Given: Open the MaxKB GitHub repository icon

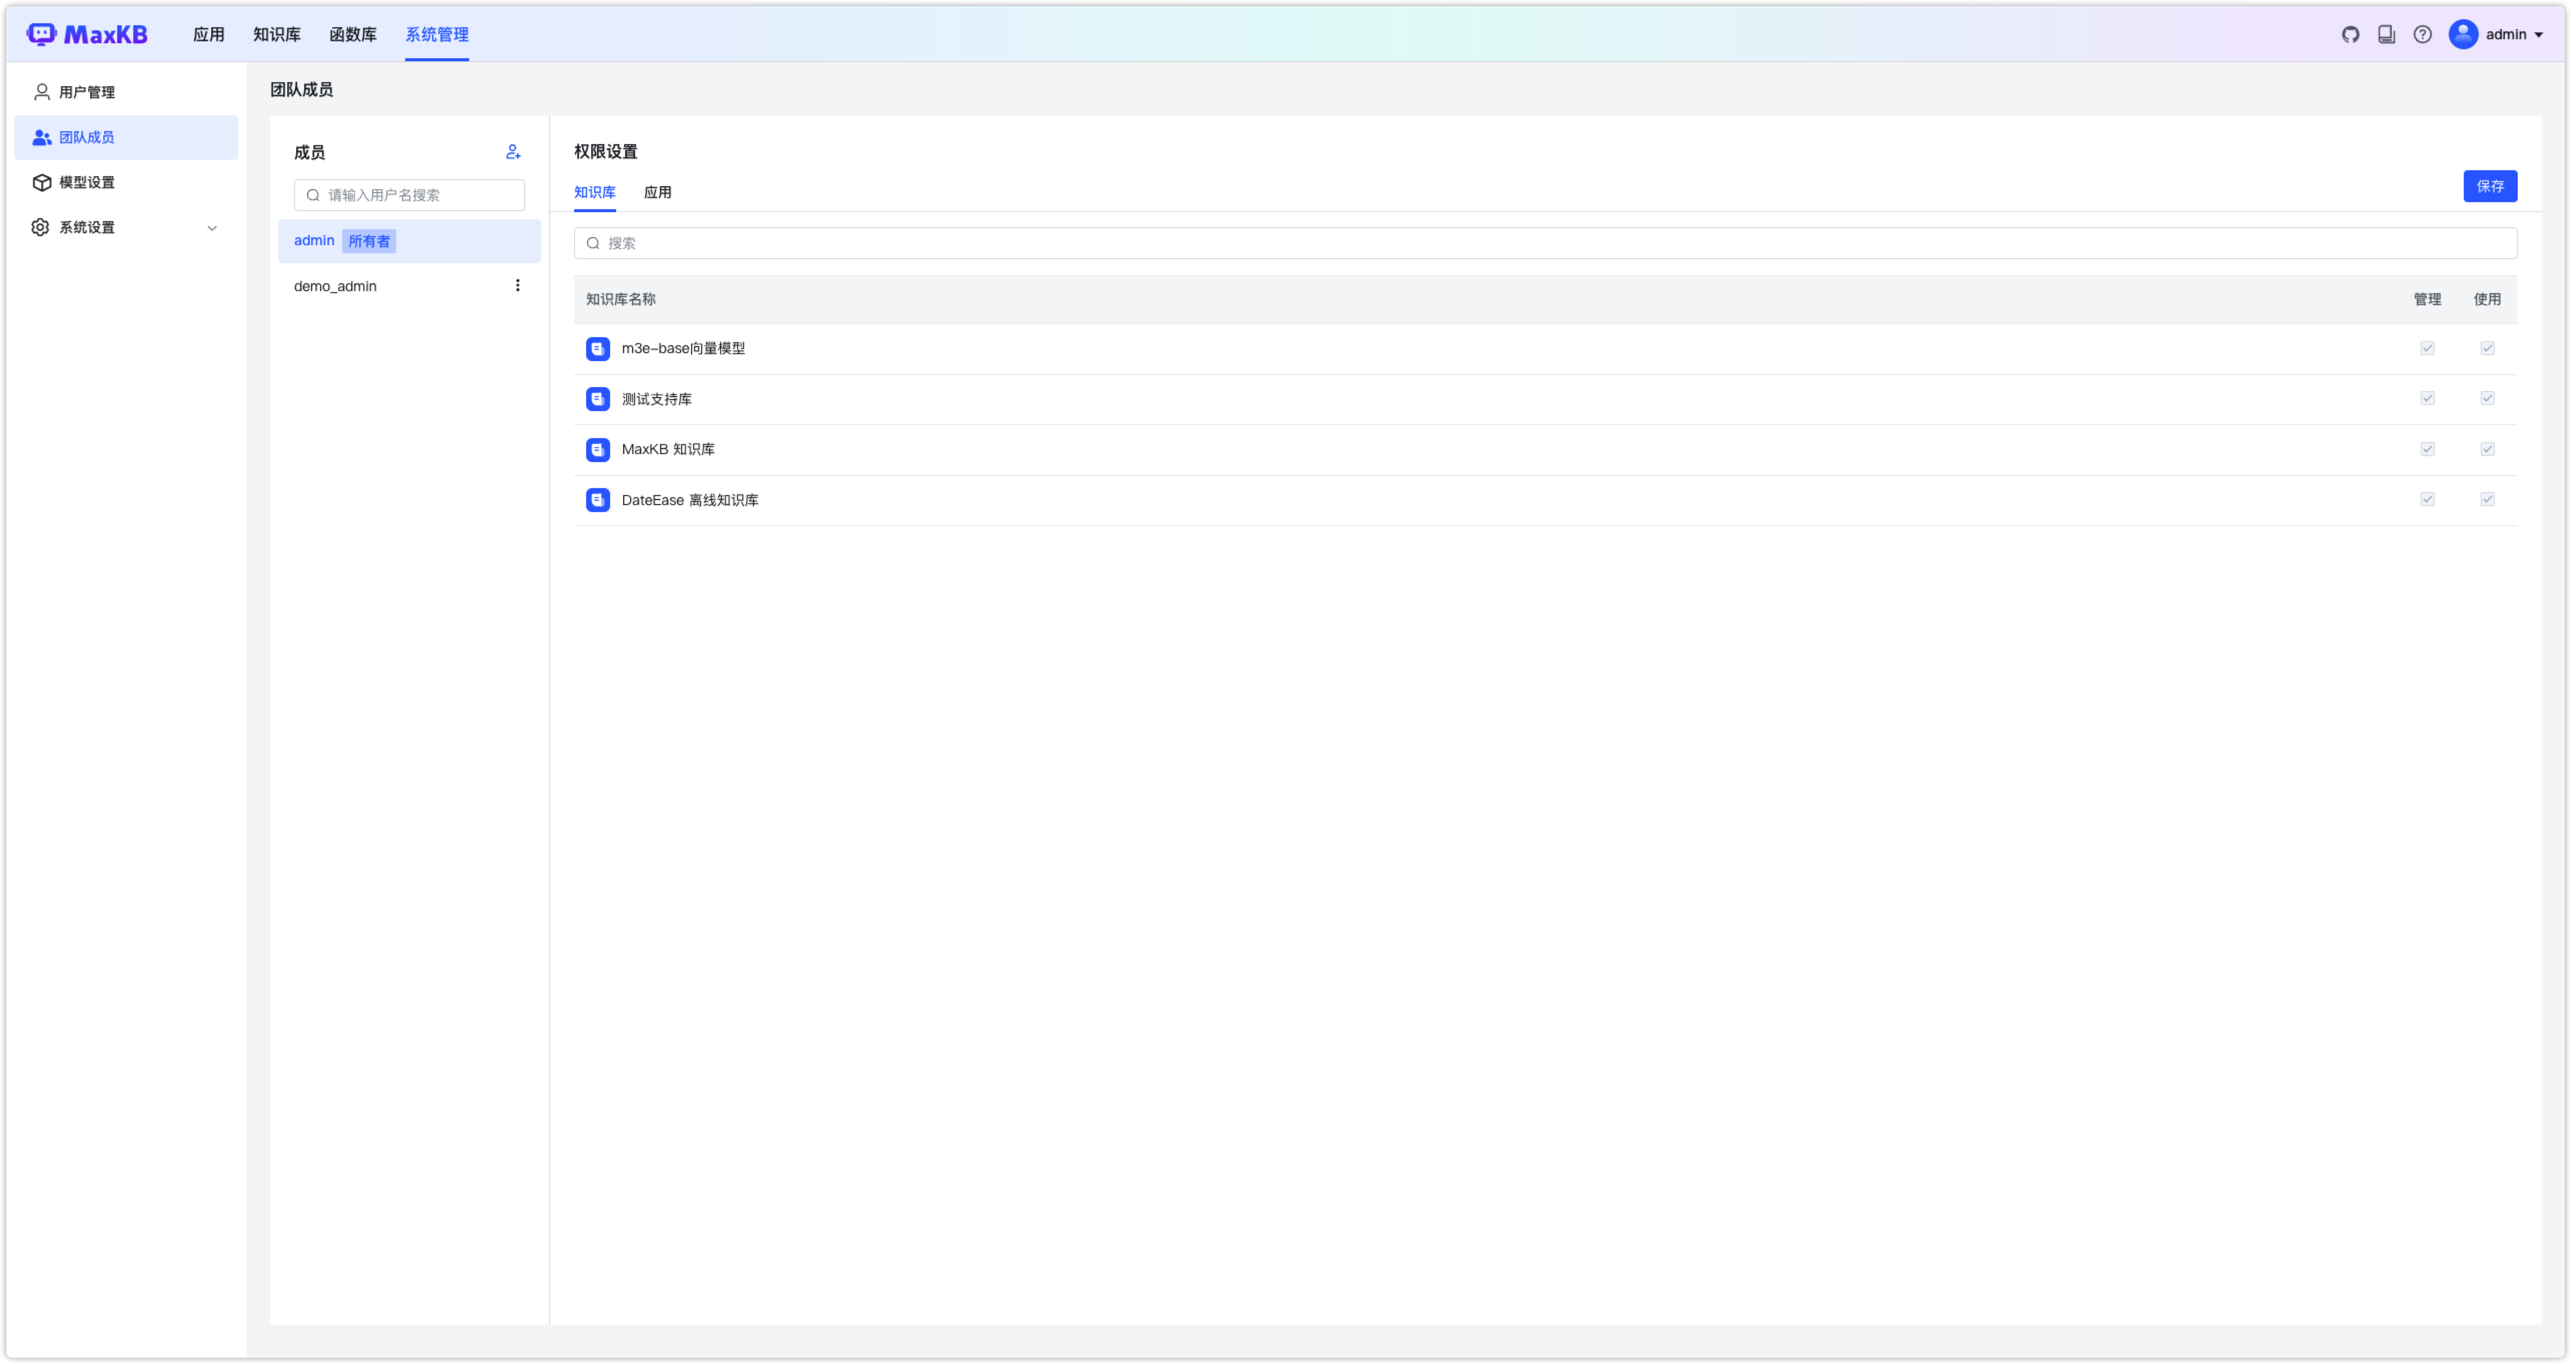Looking at the screenshot, I should pos(2349,33).
